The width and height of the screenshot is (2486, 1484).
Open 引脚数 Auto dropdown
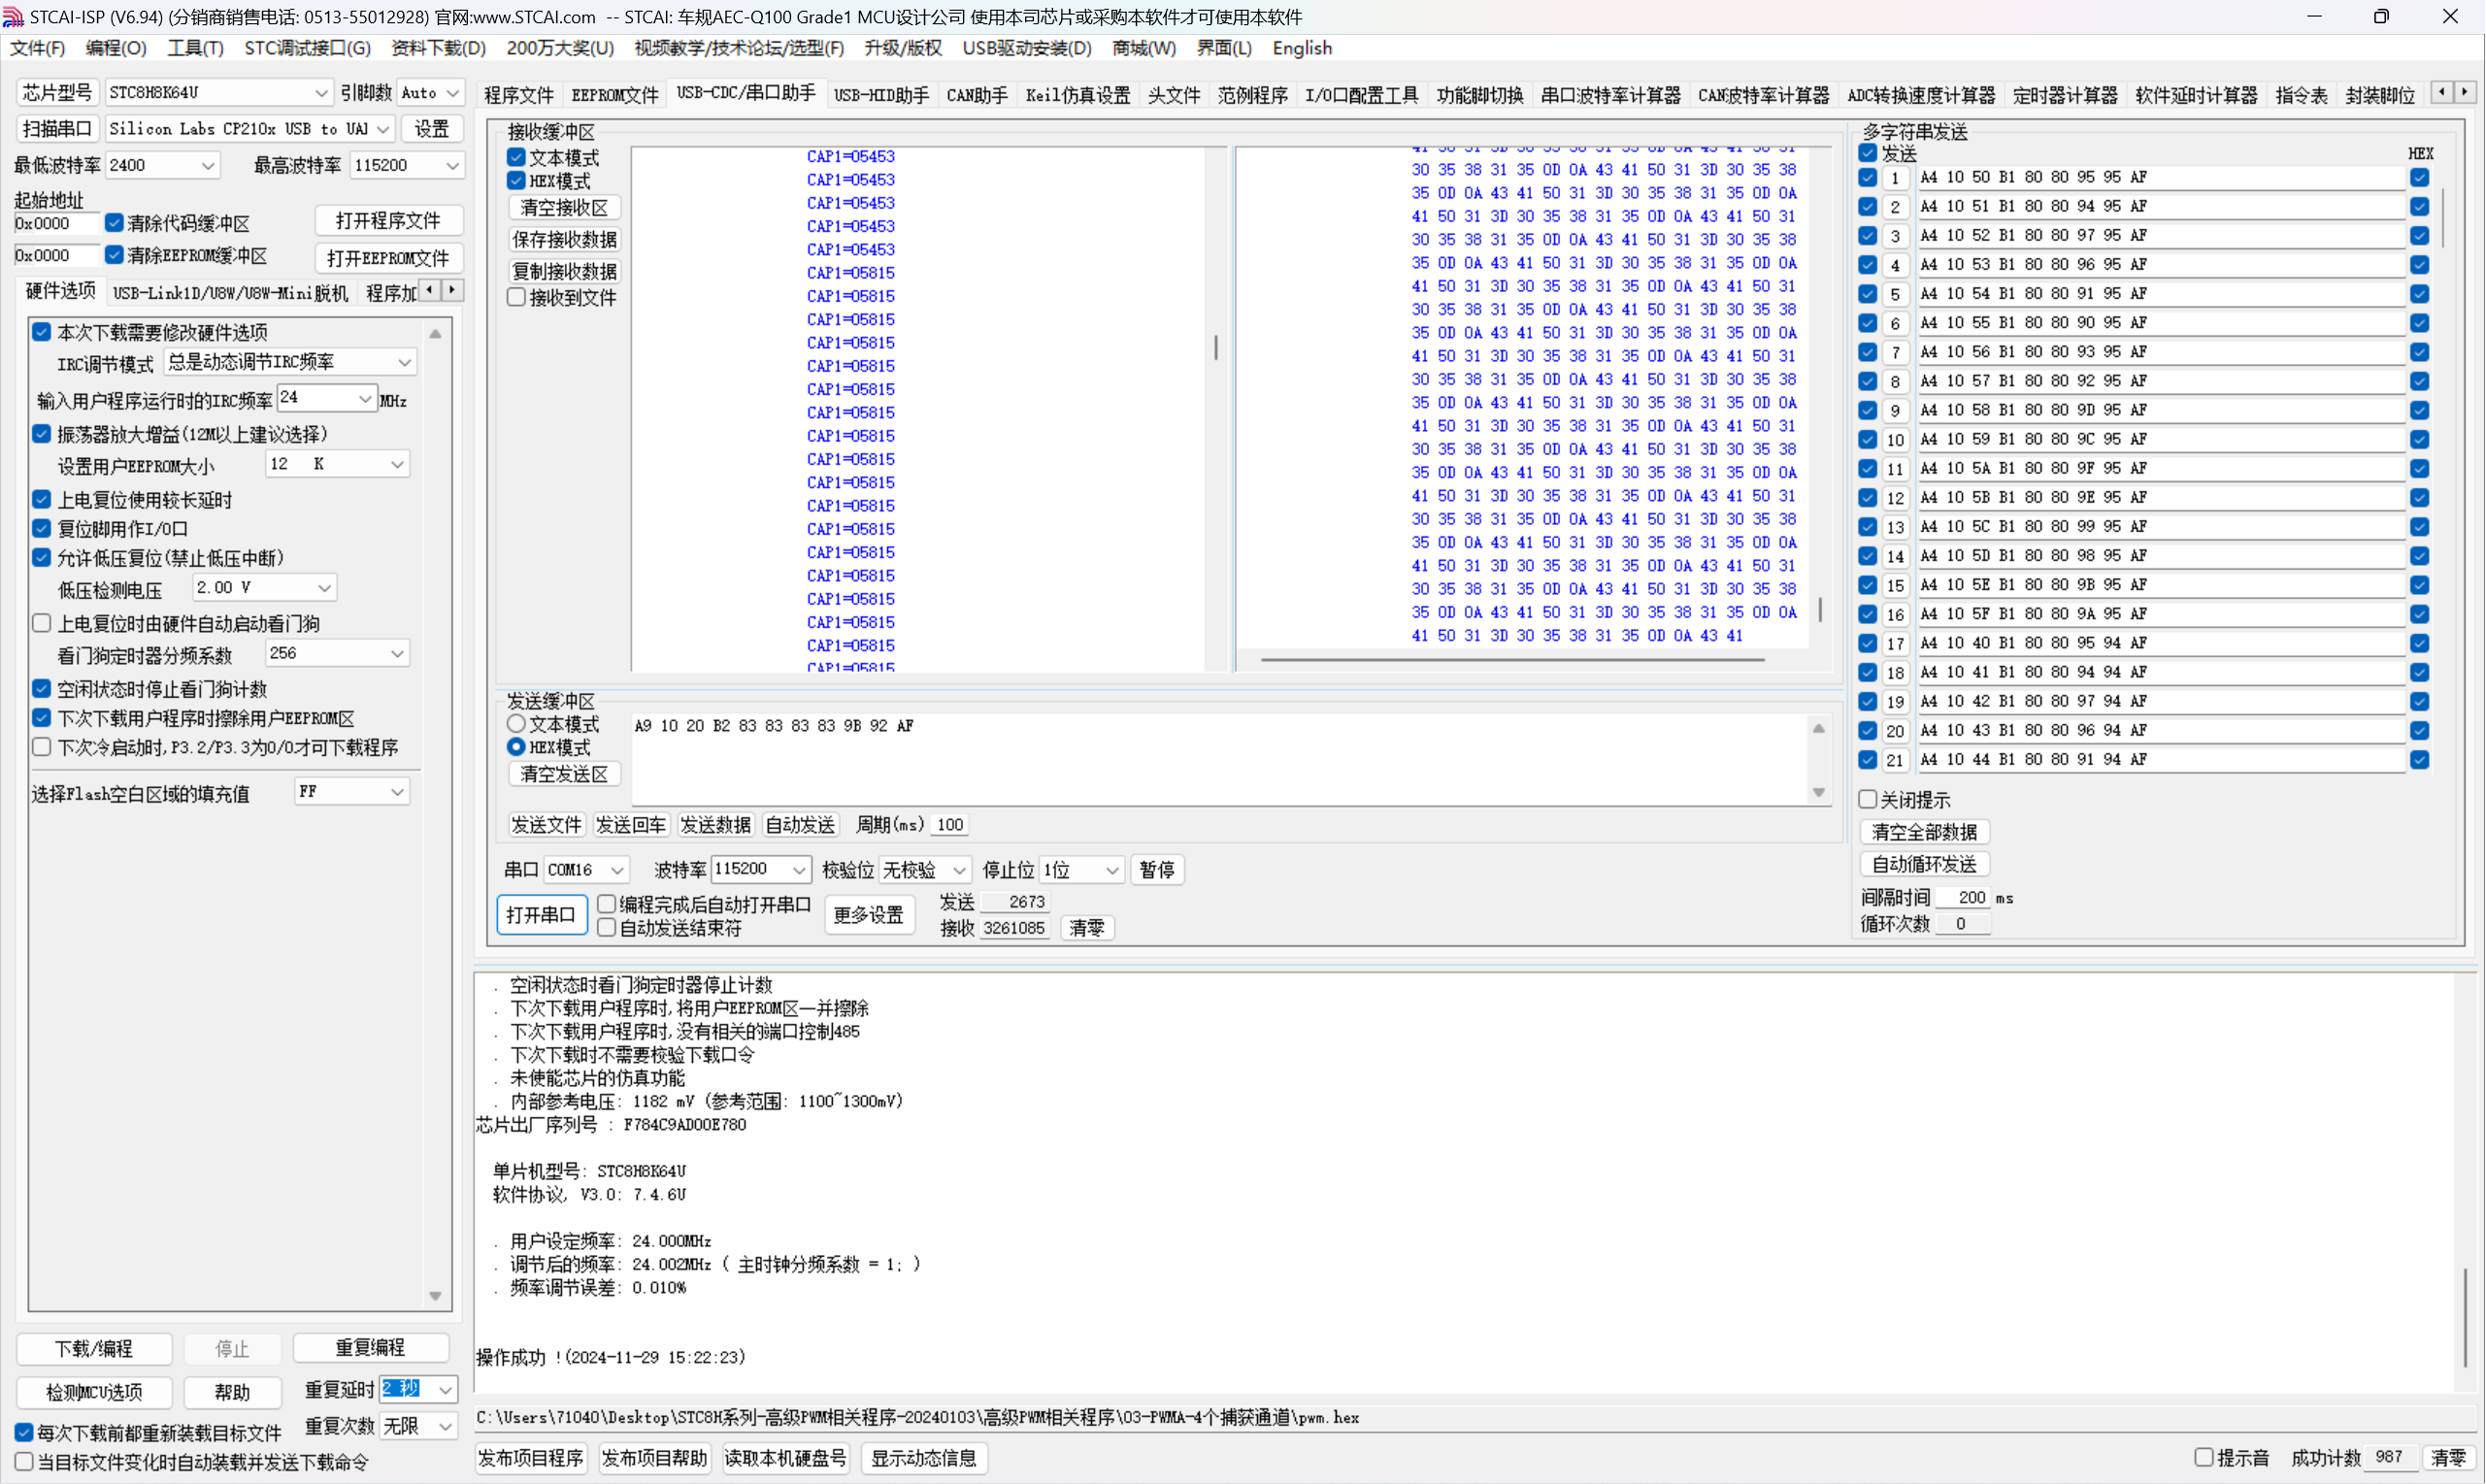click(453, 92)
